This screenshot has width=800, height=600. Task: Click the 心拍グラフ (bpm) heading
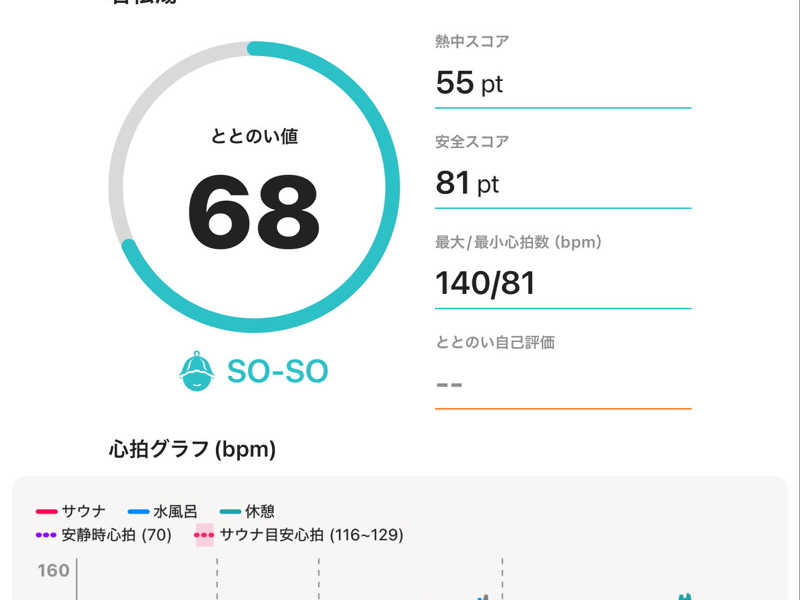click(192, 449)
